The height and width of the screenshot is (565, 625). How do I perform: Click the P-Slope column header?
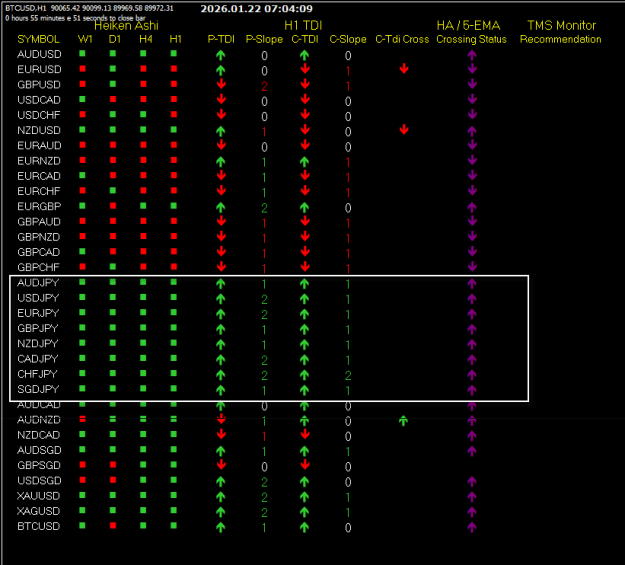pos(264,39)
